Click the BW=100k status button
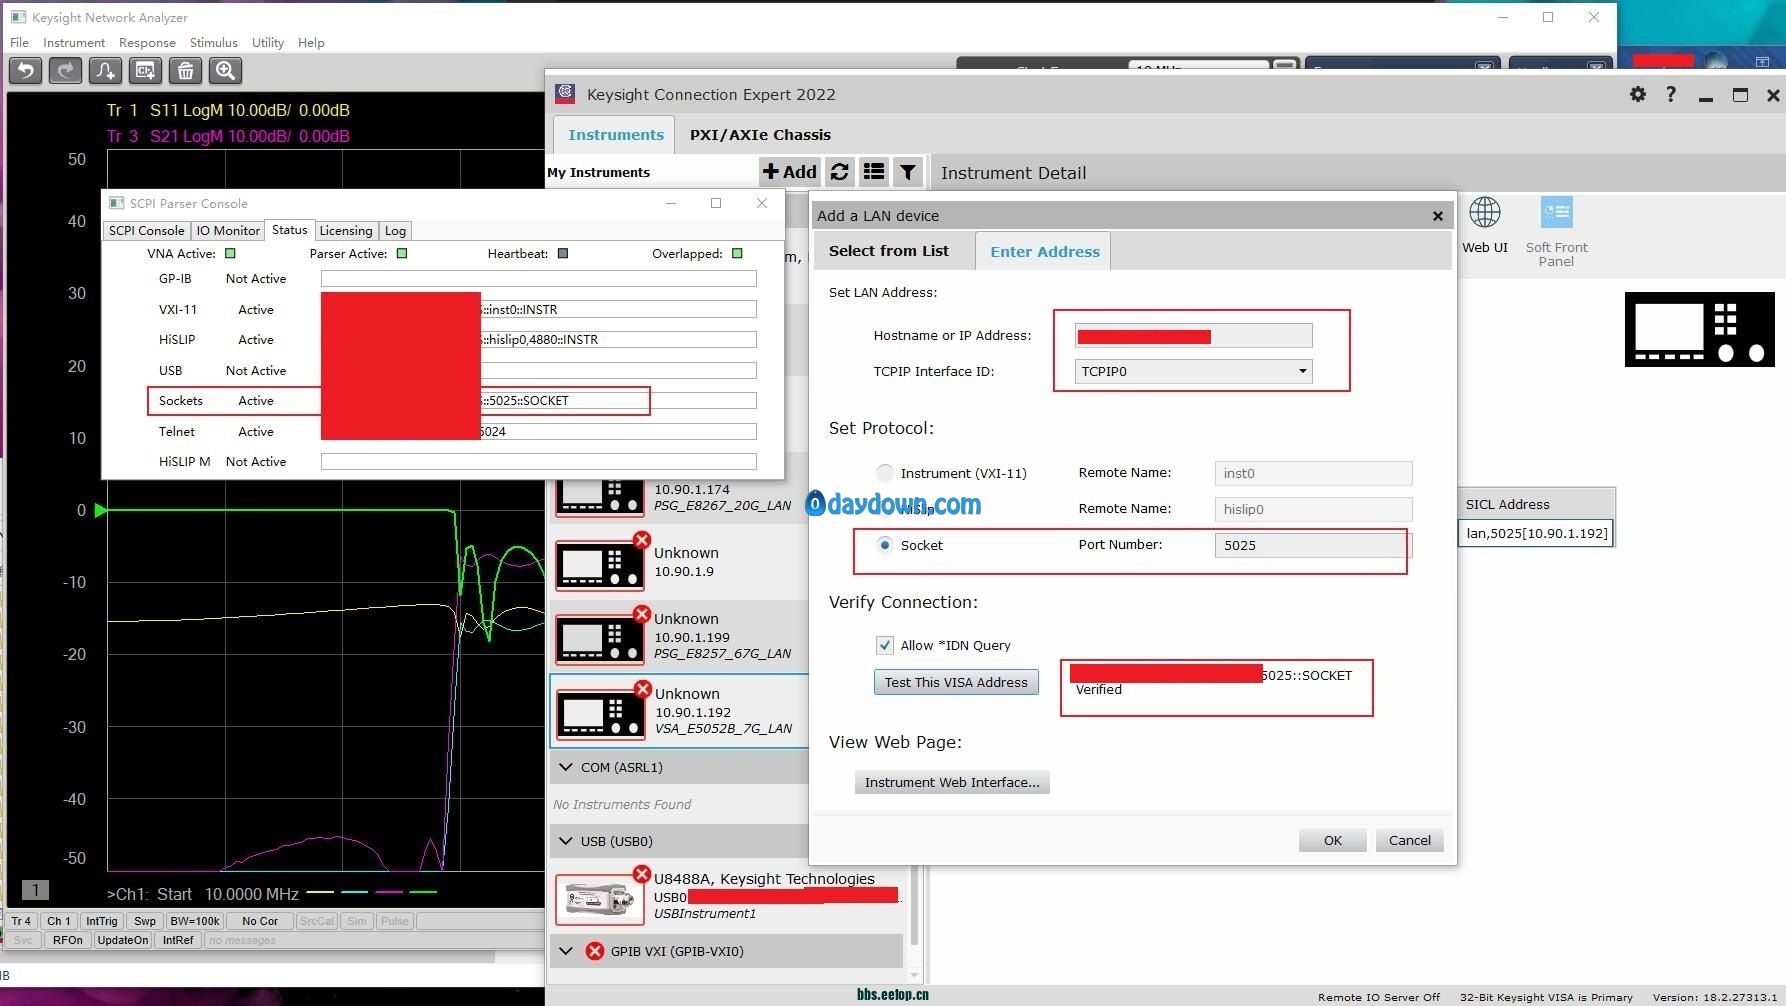1786x1006 pixels. [195, 921]
